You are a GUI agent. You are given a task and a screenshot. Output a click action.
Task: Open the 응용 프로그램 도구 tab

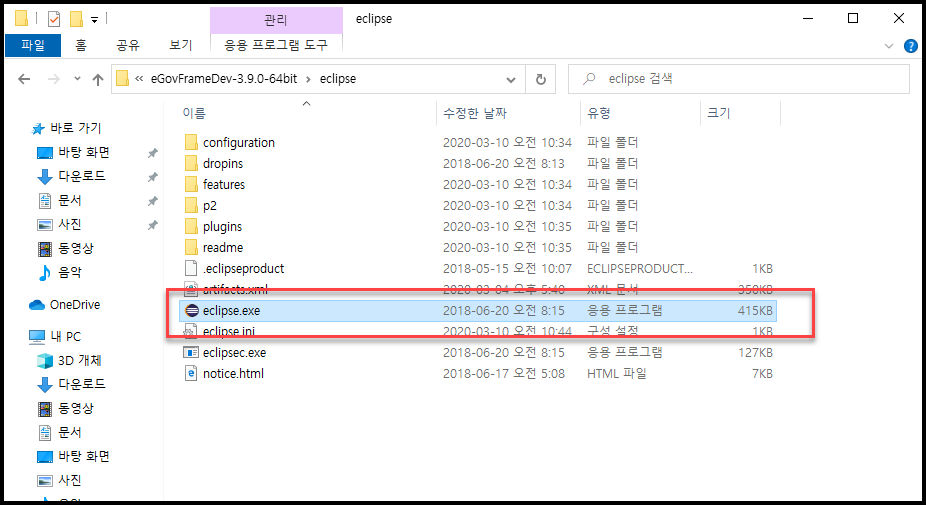pos(276,45)
